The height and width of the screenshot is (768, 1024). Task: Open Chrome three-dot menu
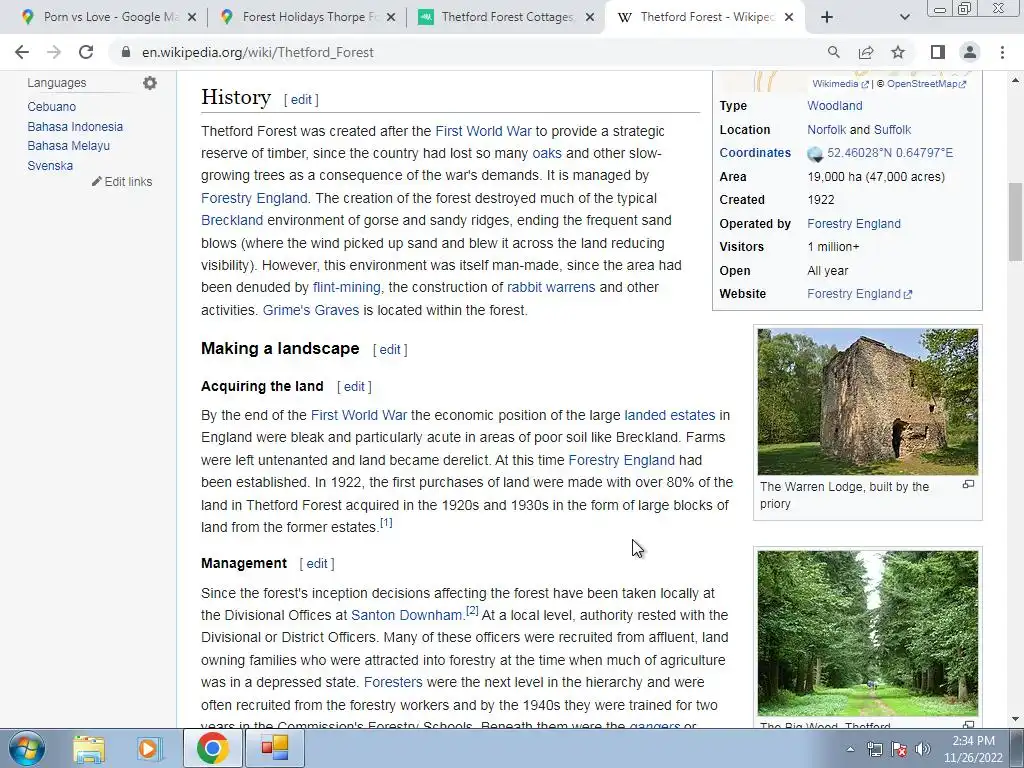(x=1002, y=52)
